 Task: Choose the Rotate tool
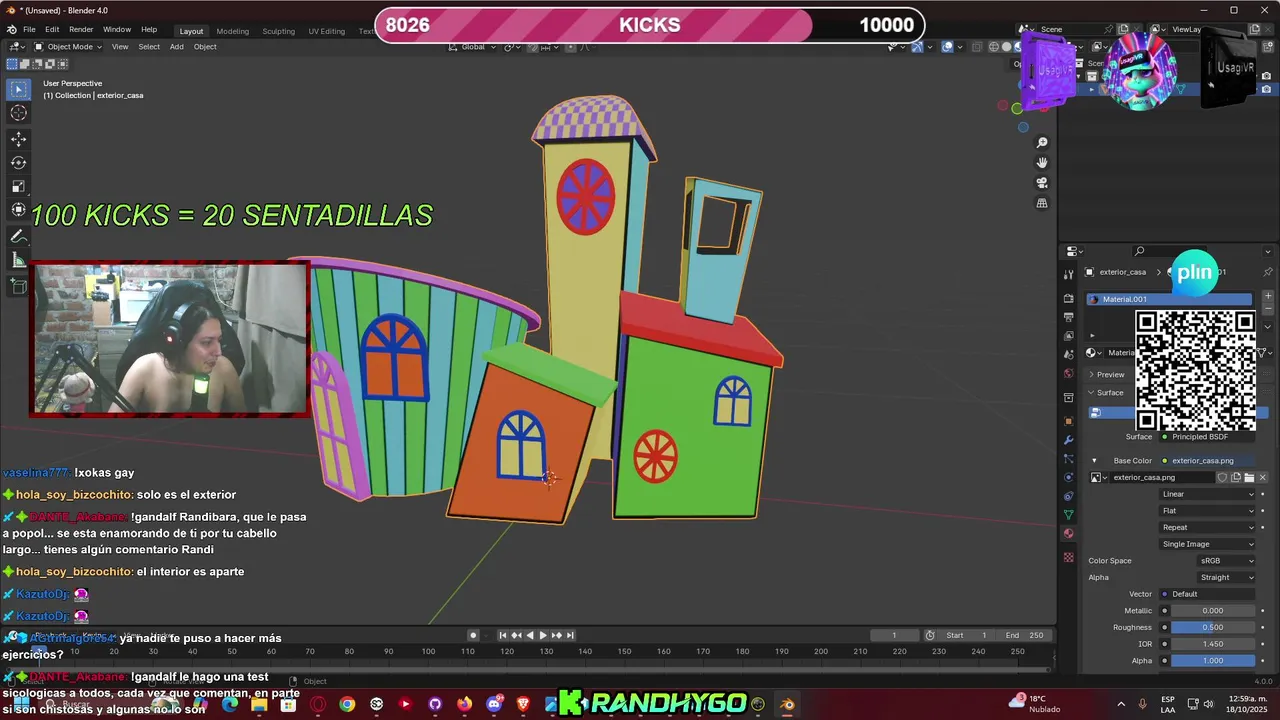coord(18,163)
